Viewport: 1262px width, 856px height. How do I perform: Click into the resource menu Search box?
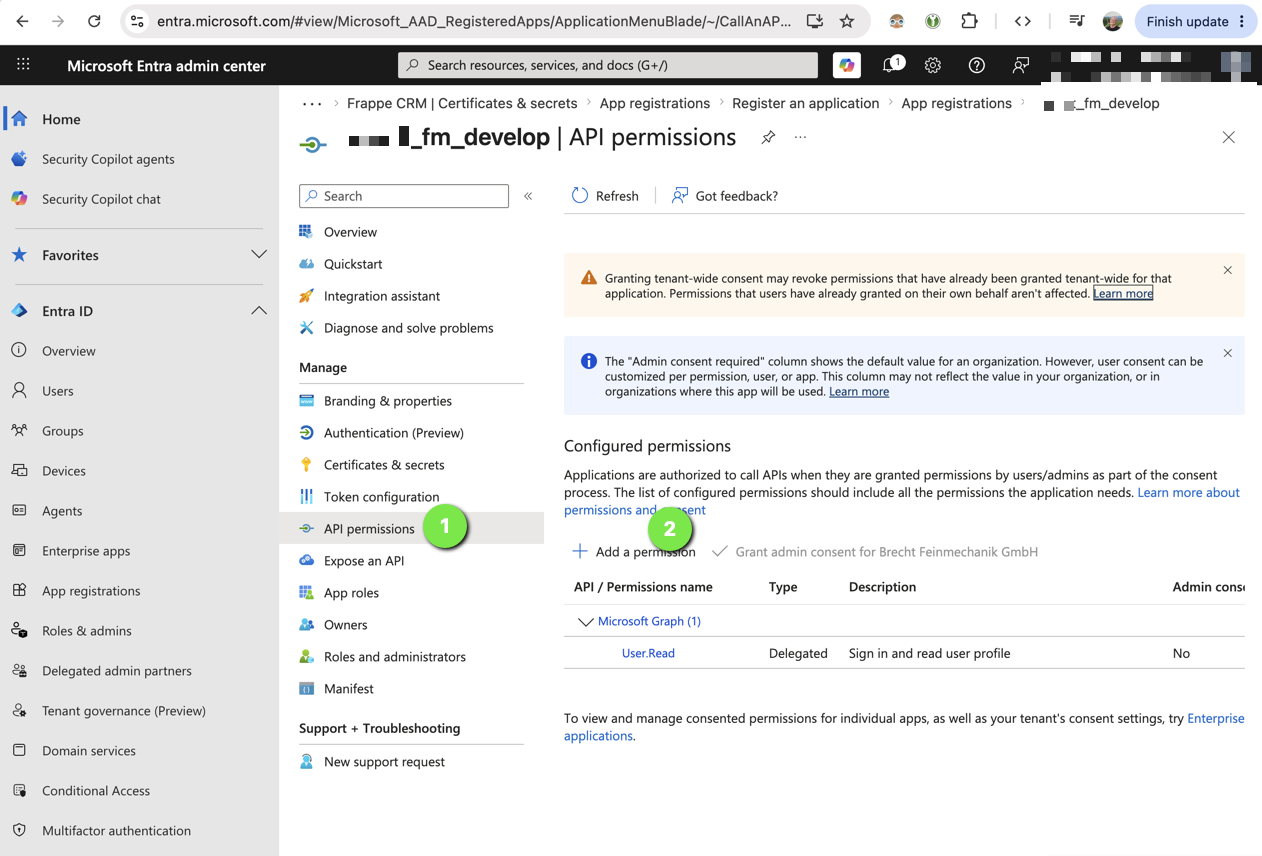pos(404,196)
